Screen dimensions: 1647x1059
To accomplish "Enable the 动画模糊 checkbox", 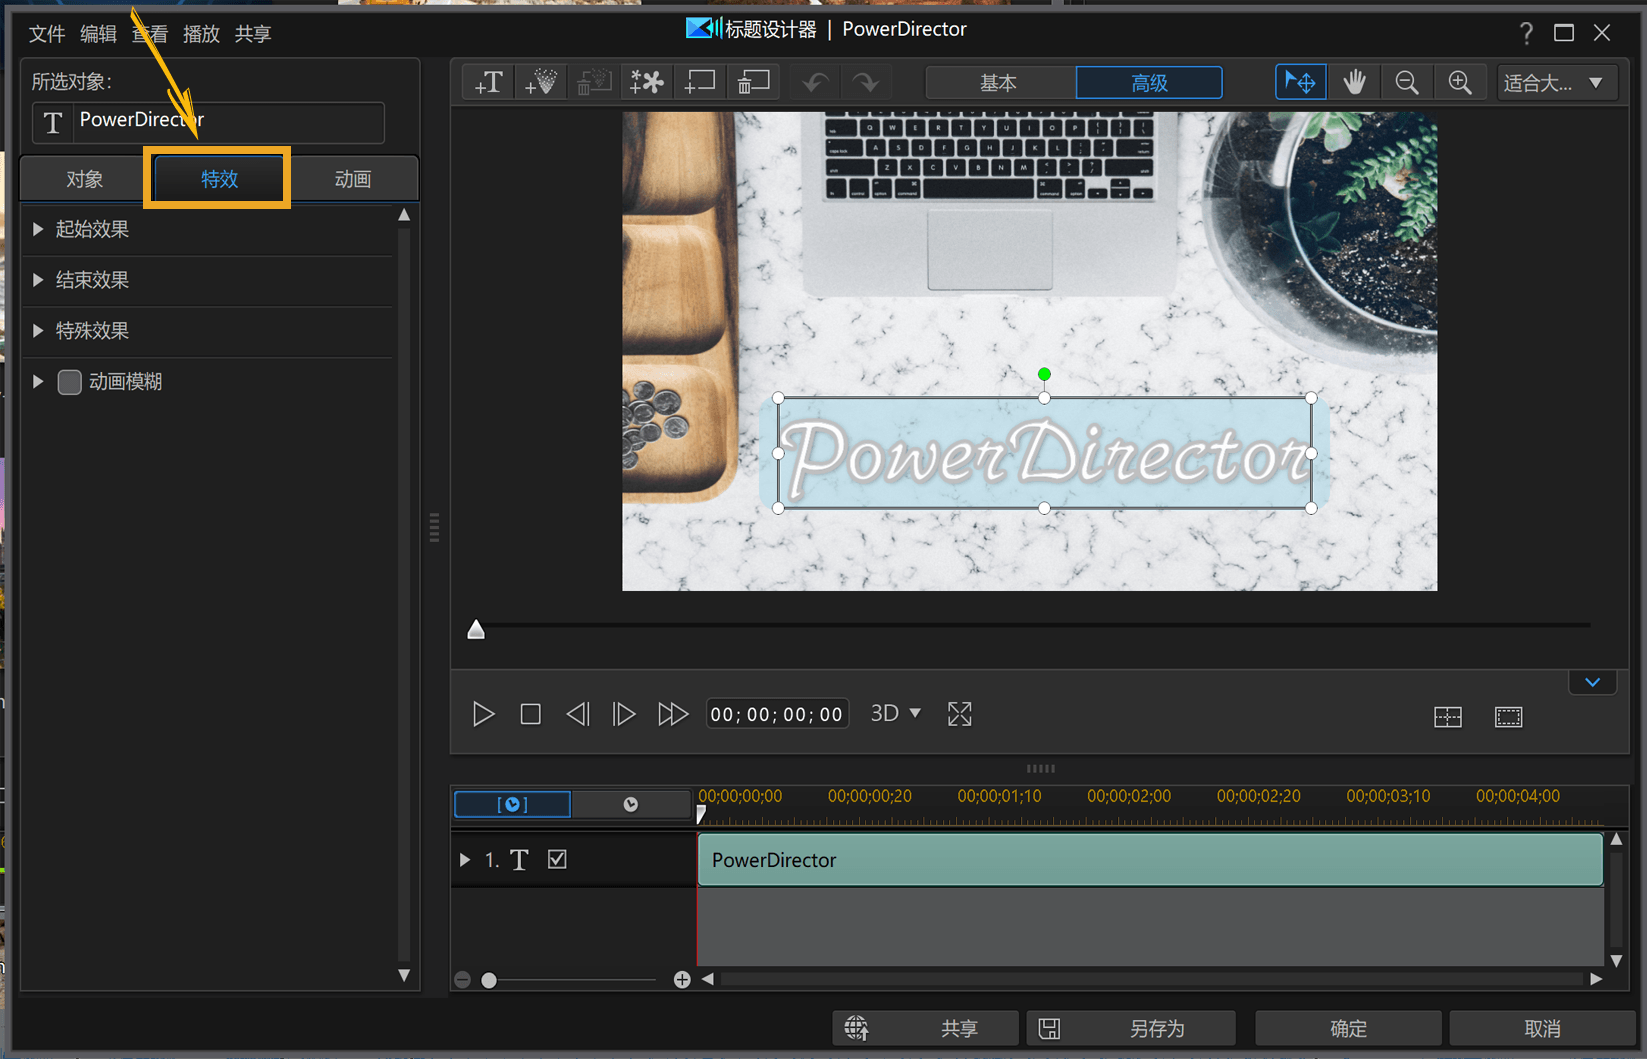I will tap(70, 382).
